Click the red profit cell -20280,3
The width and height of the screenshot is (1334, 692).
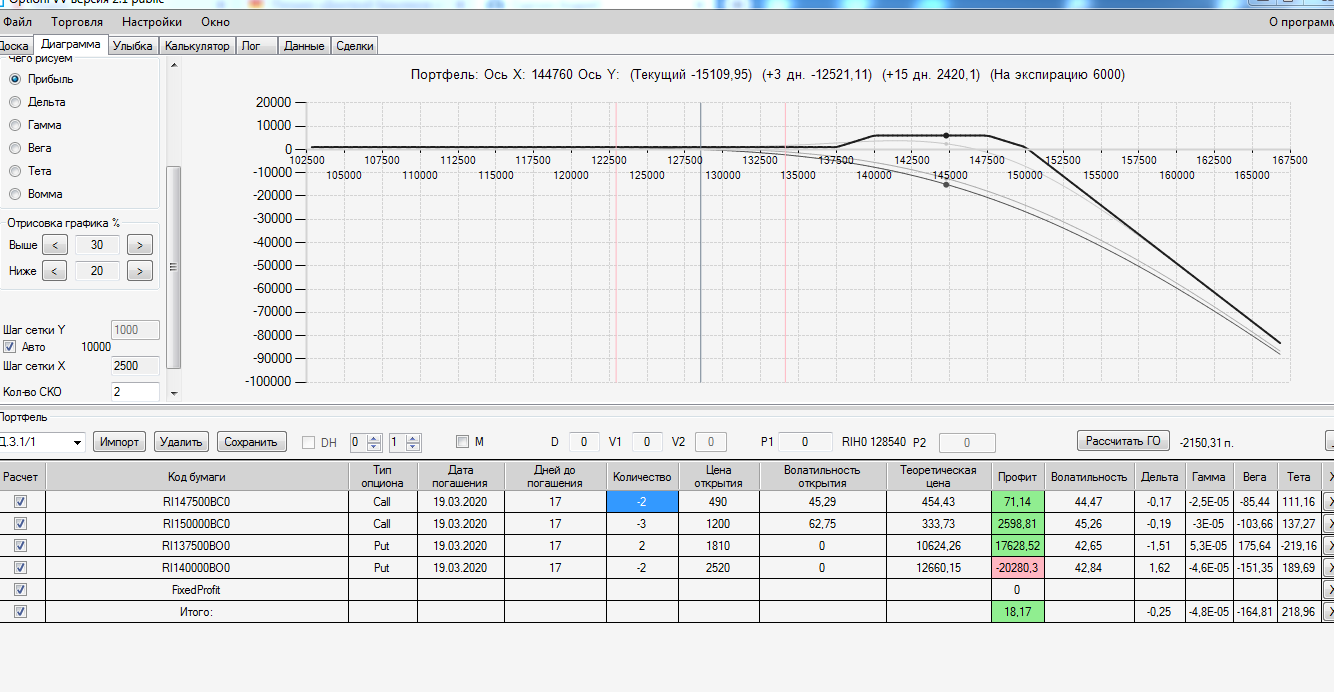(1017, 568)
